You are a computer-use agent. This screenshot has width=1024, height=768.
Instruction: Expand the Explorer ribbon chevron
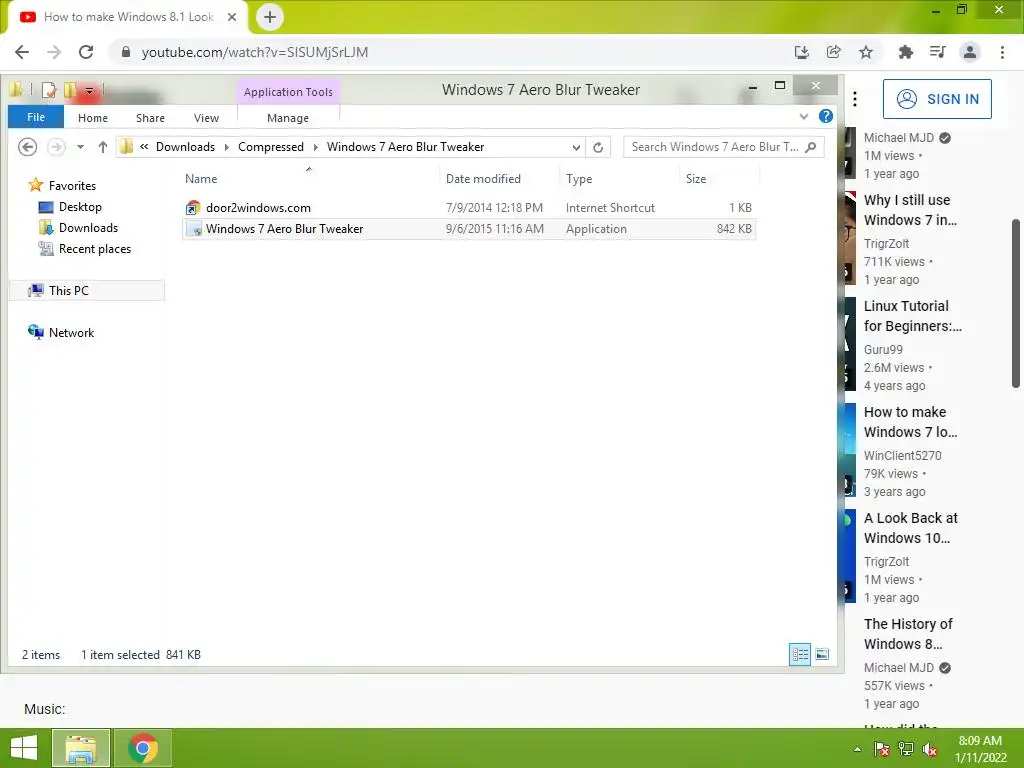(804, 117)
